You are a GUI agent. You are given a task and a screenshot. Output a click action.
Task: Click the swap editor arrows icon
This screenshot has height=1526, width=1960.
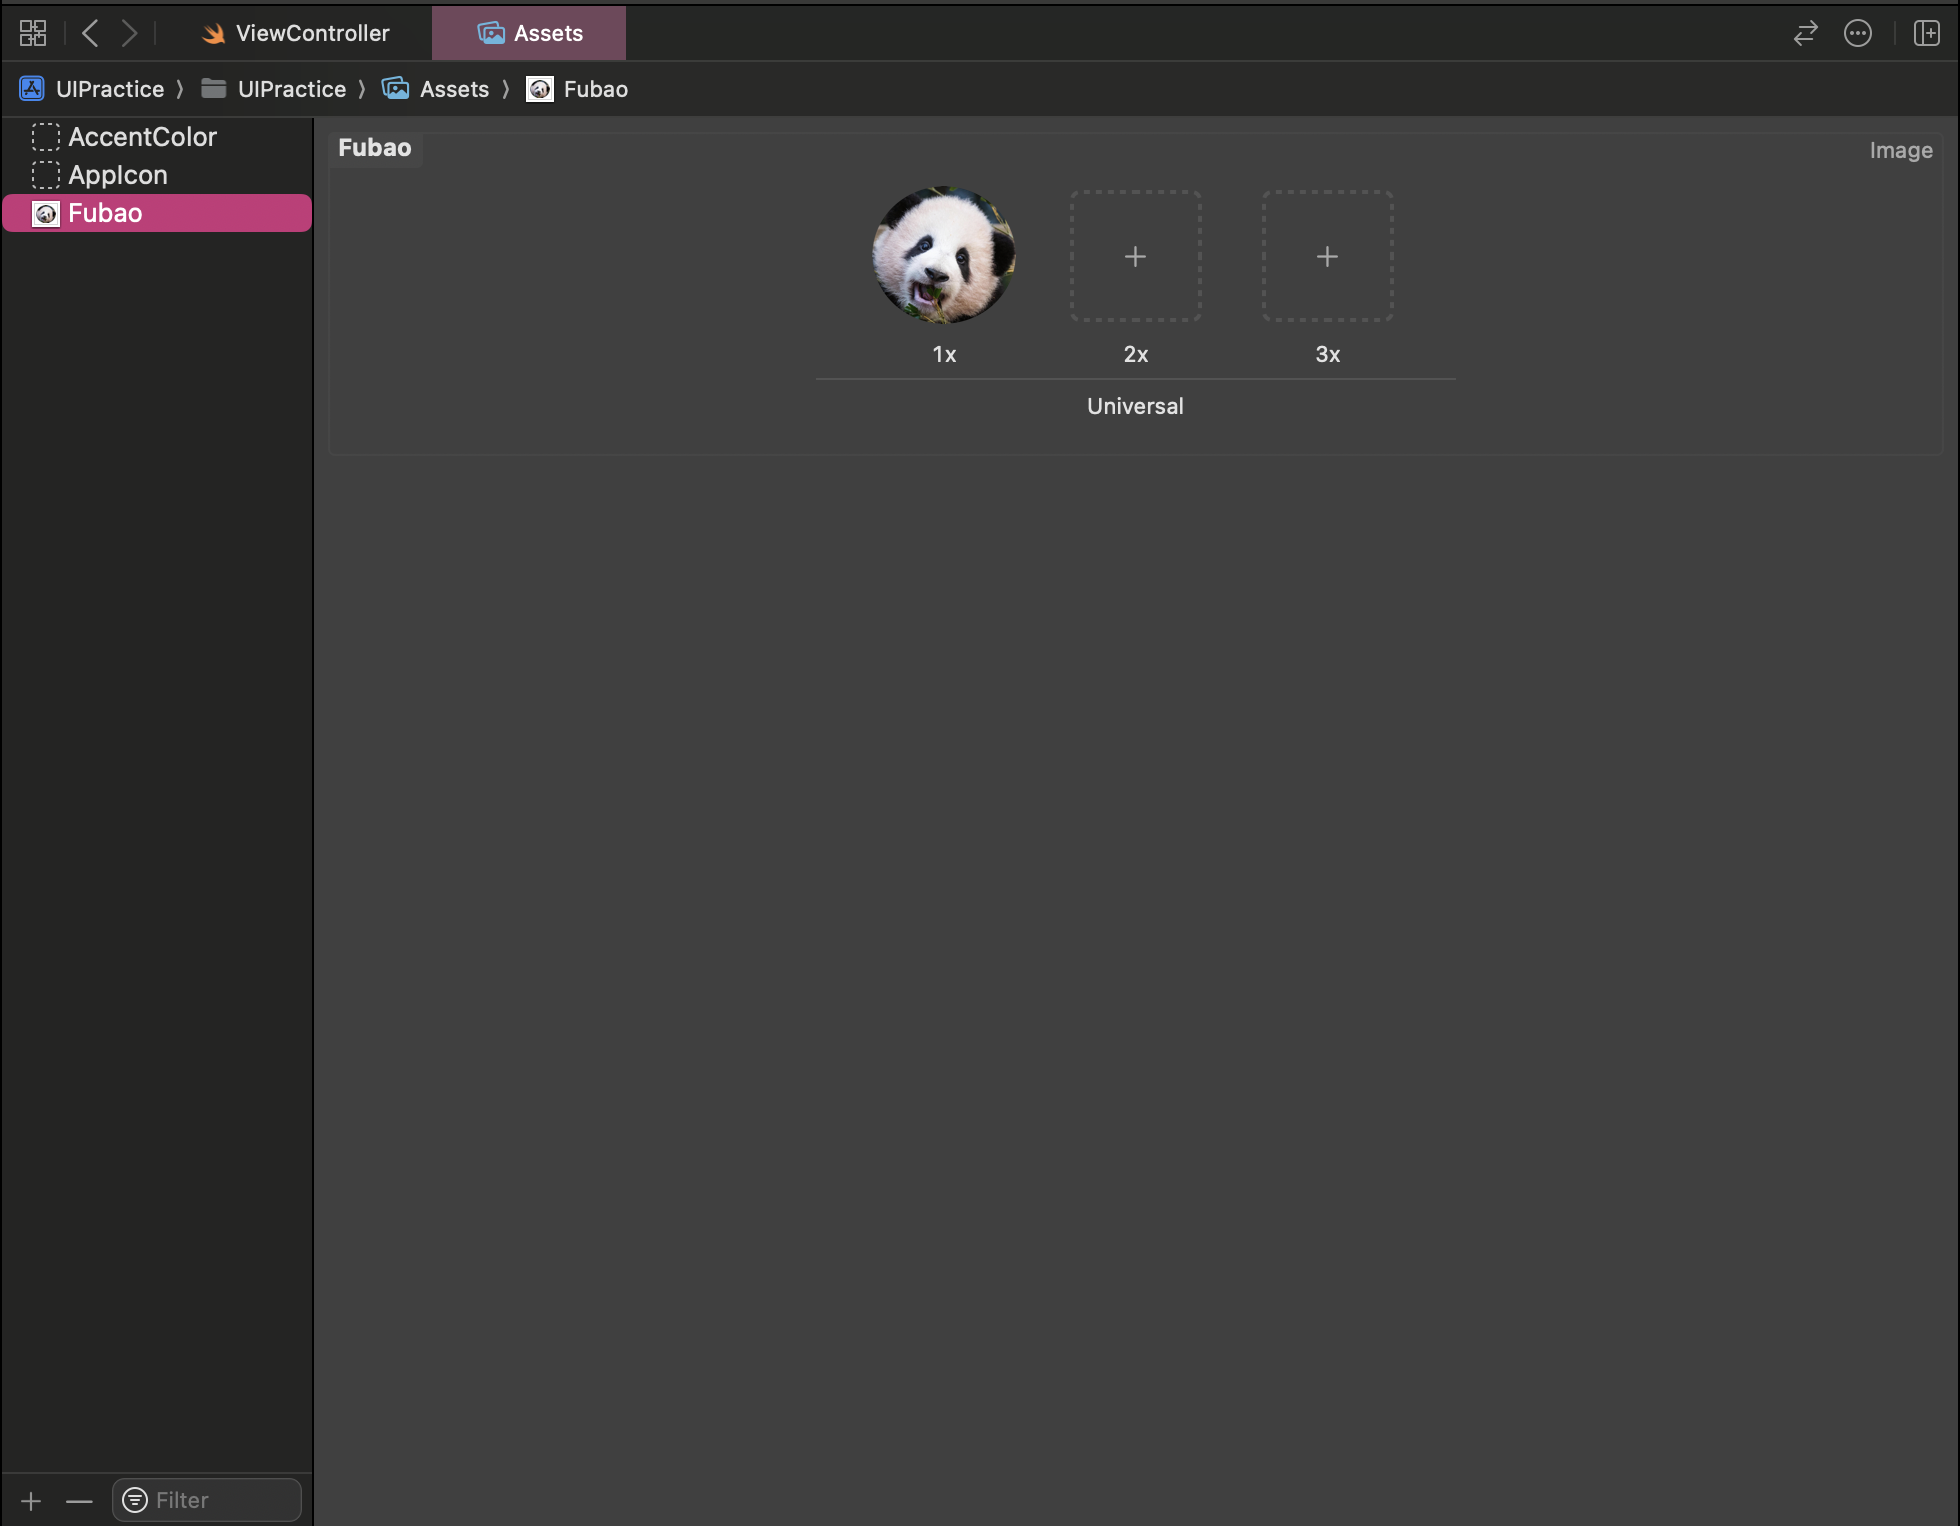click(1805, 33)
